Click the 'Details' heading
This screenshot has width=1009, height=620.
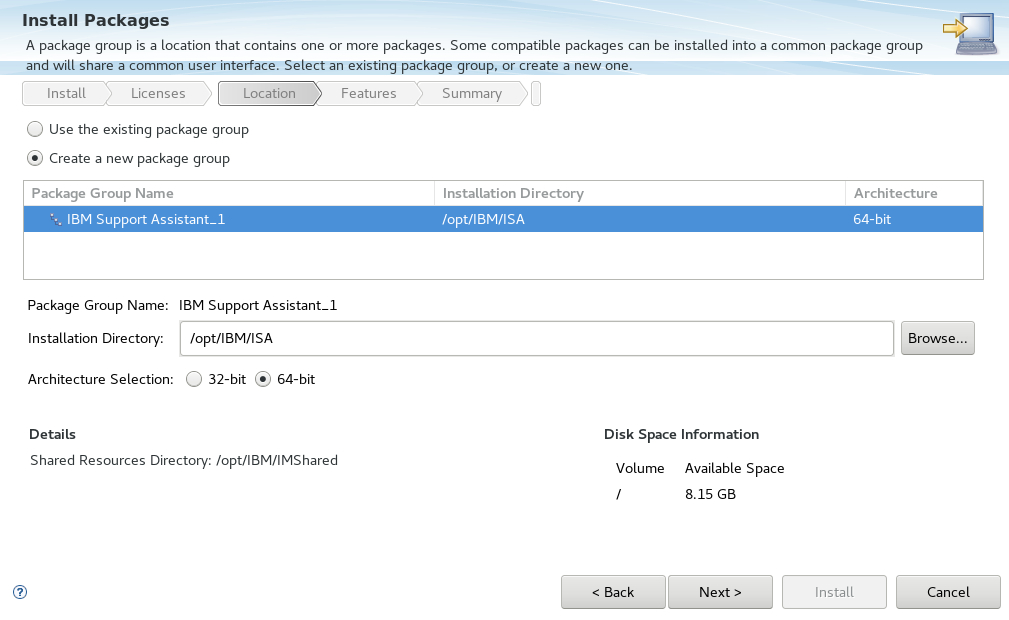(x=52, y=434)
